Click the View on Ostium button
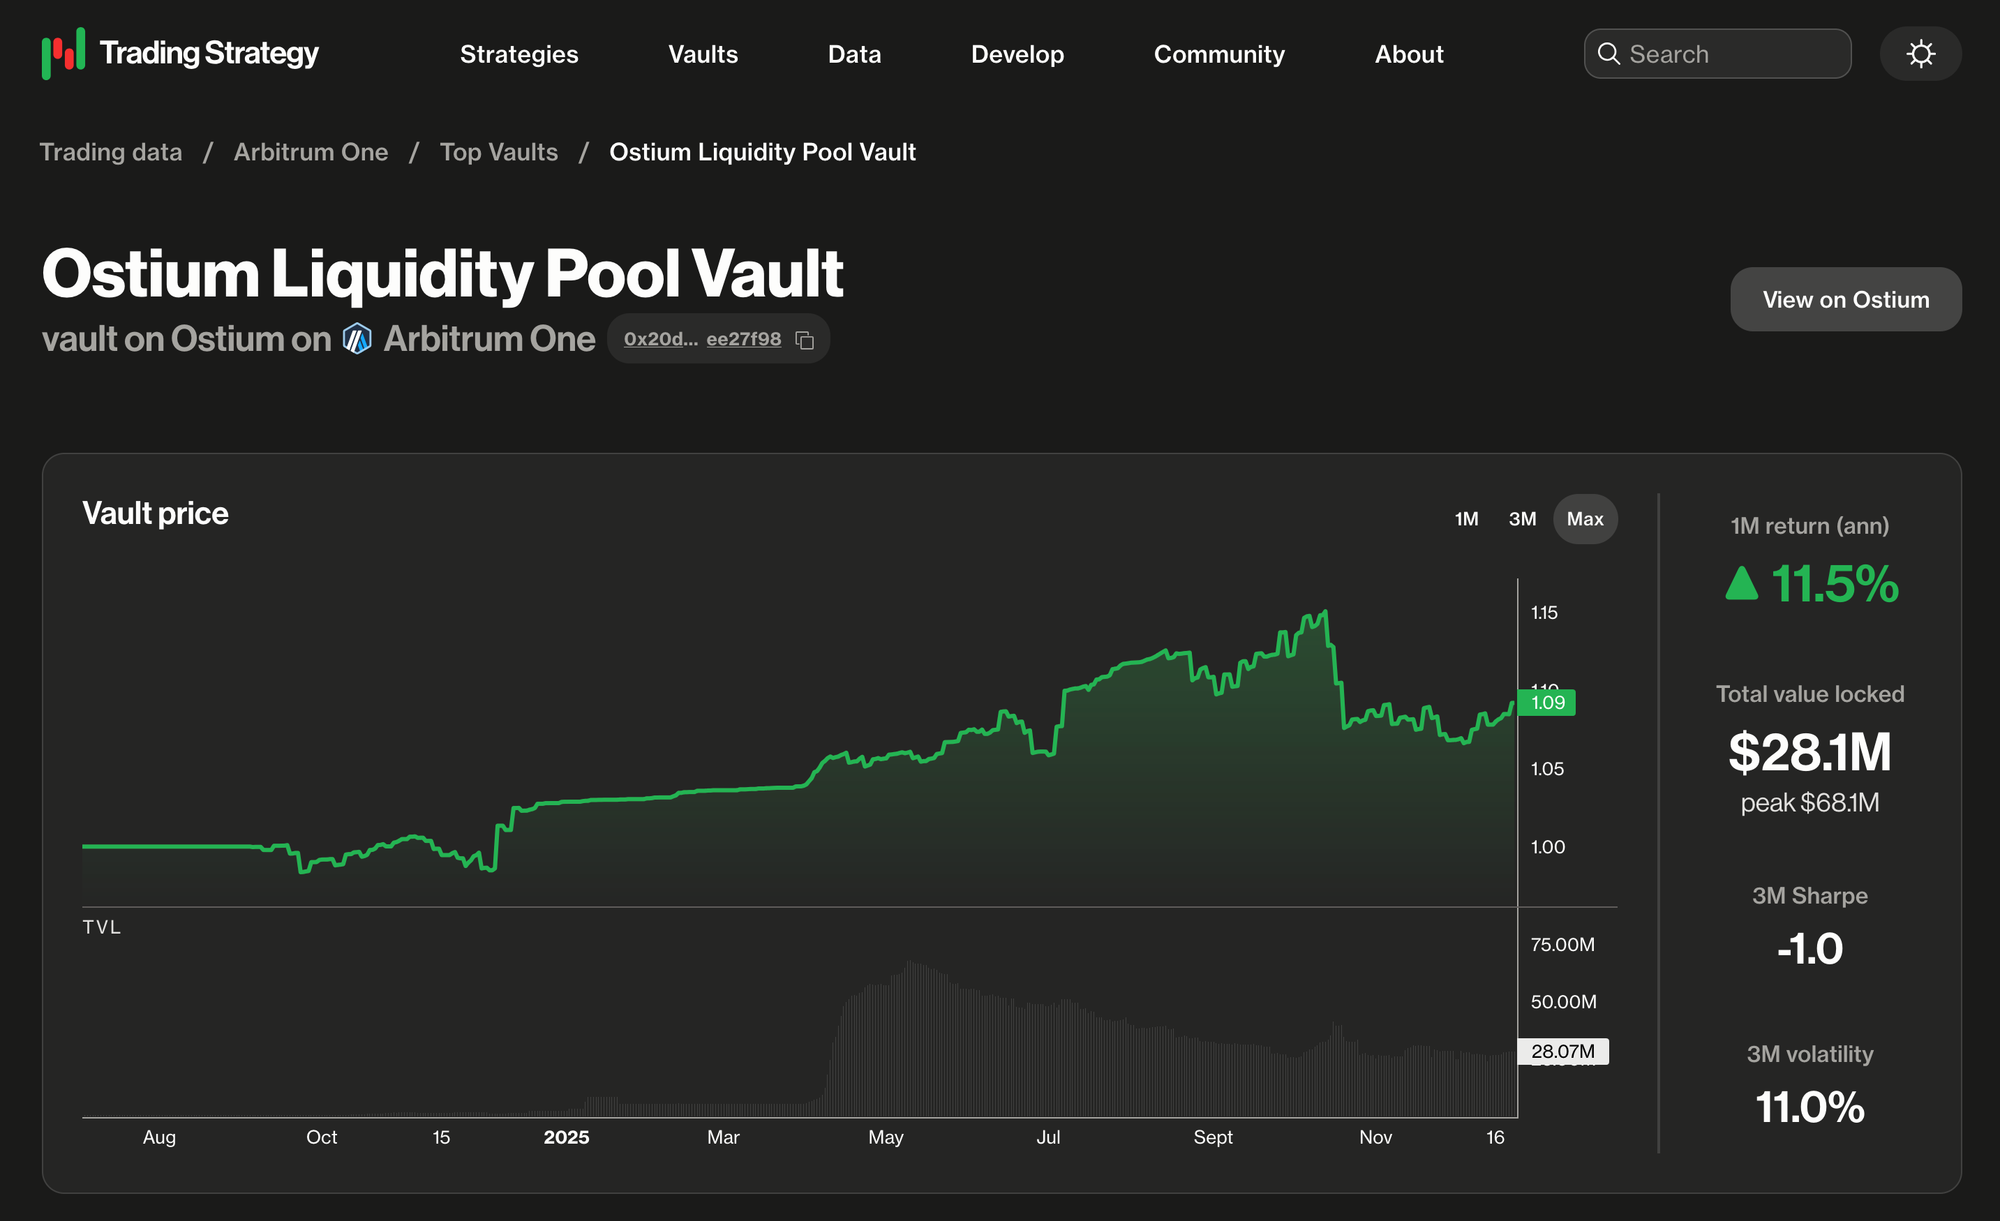This screenshot has height=1221, width=2000. [x=1845, y=299]
